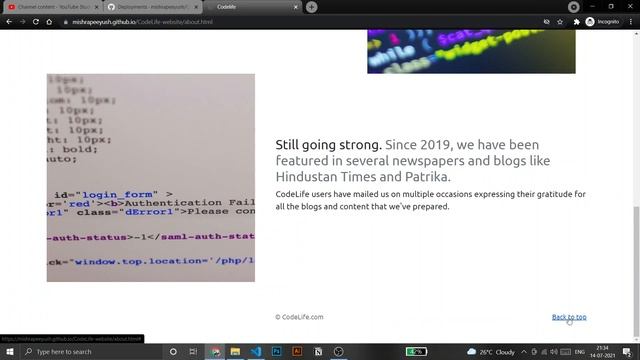View site security lock info

(x=65, y=22)
